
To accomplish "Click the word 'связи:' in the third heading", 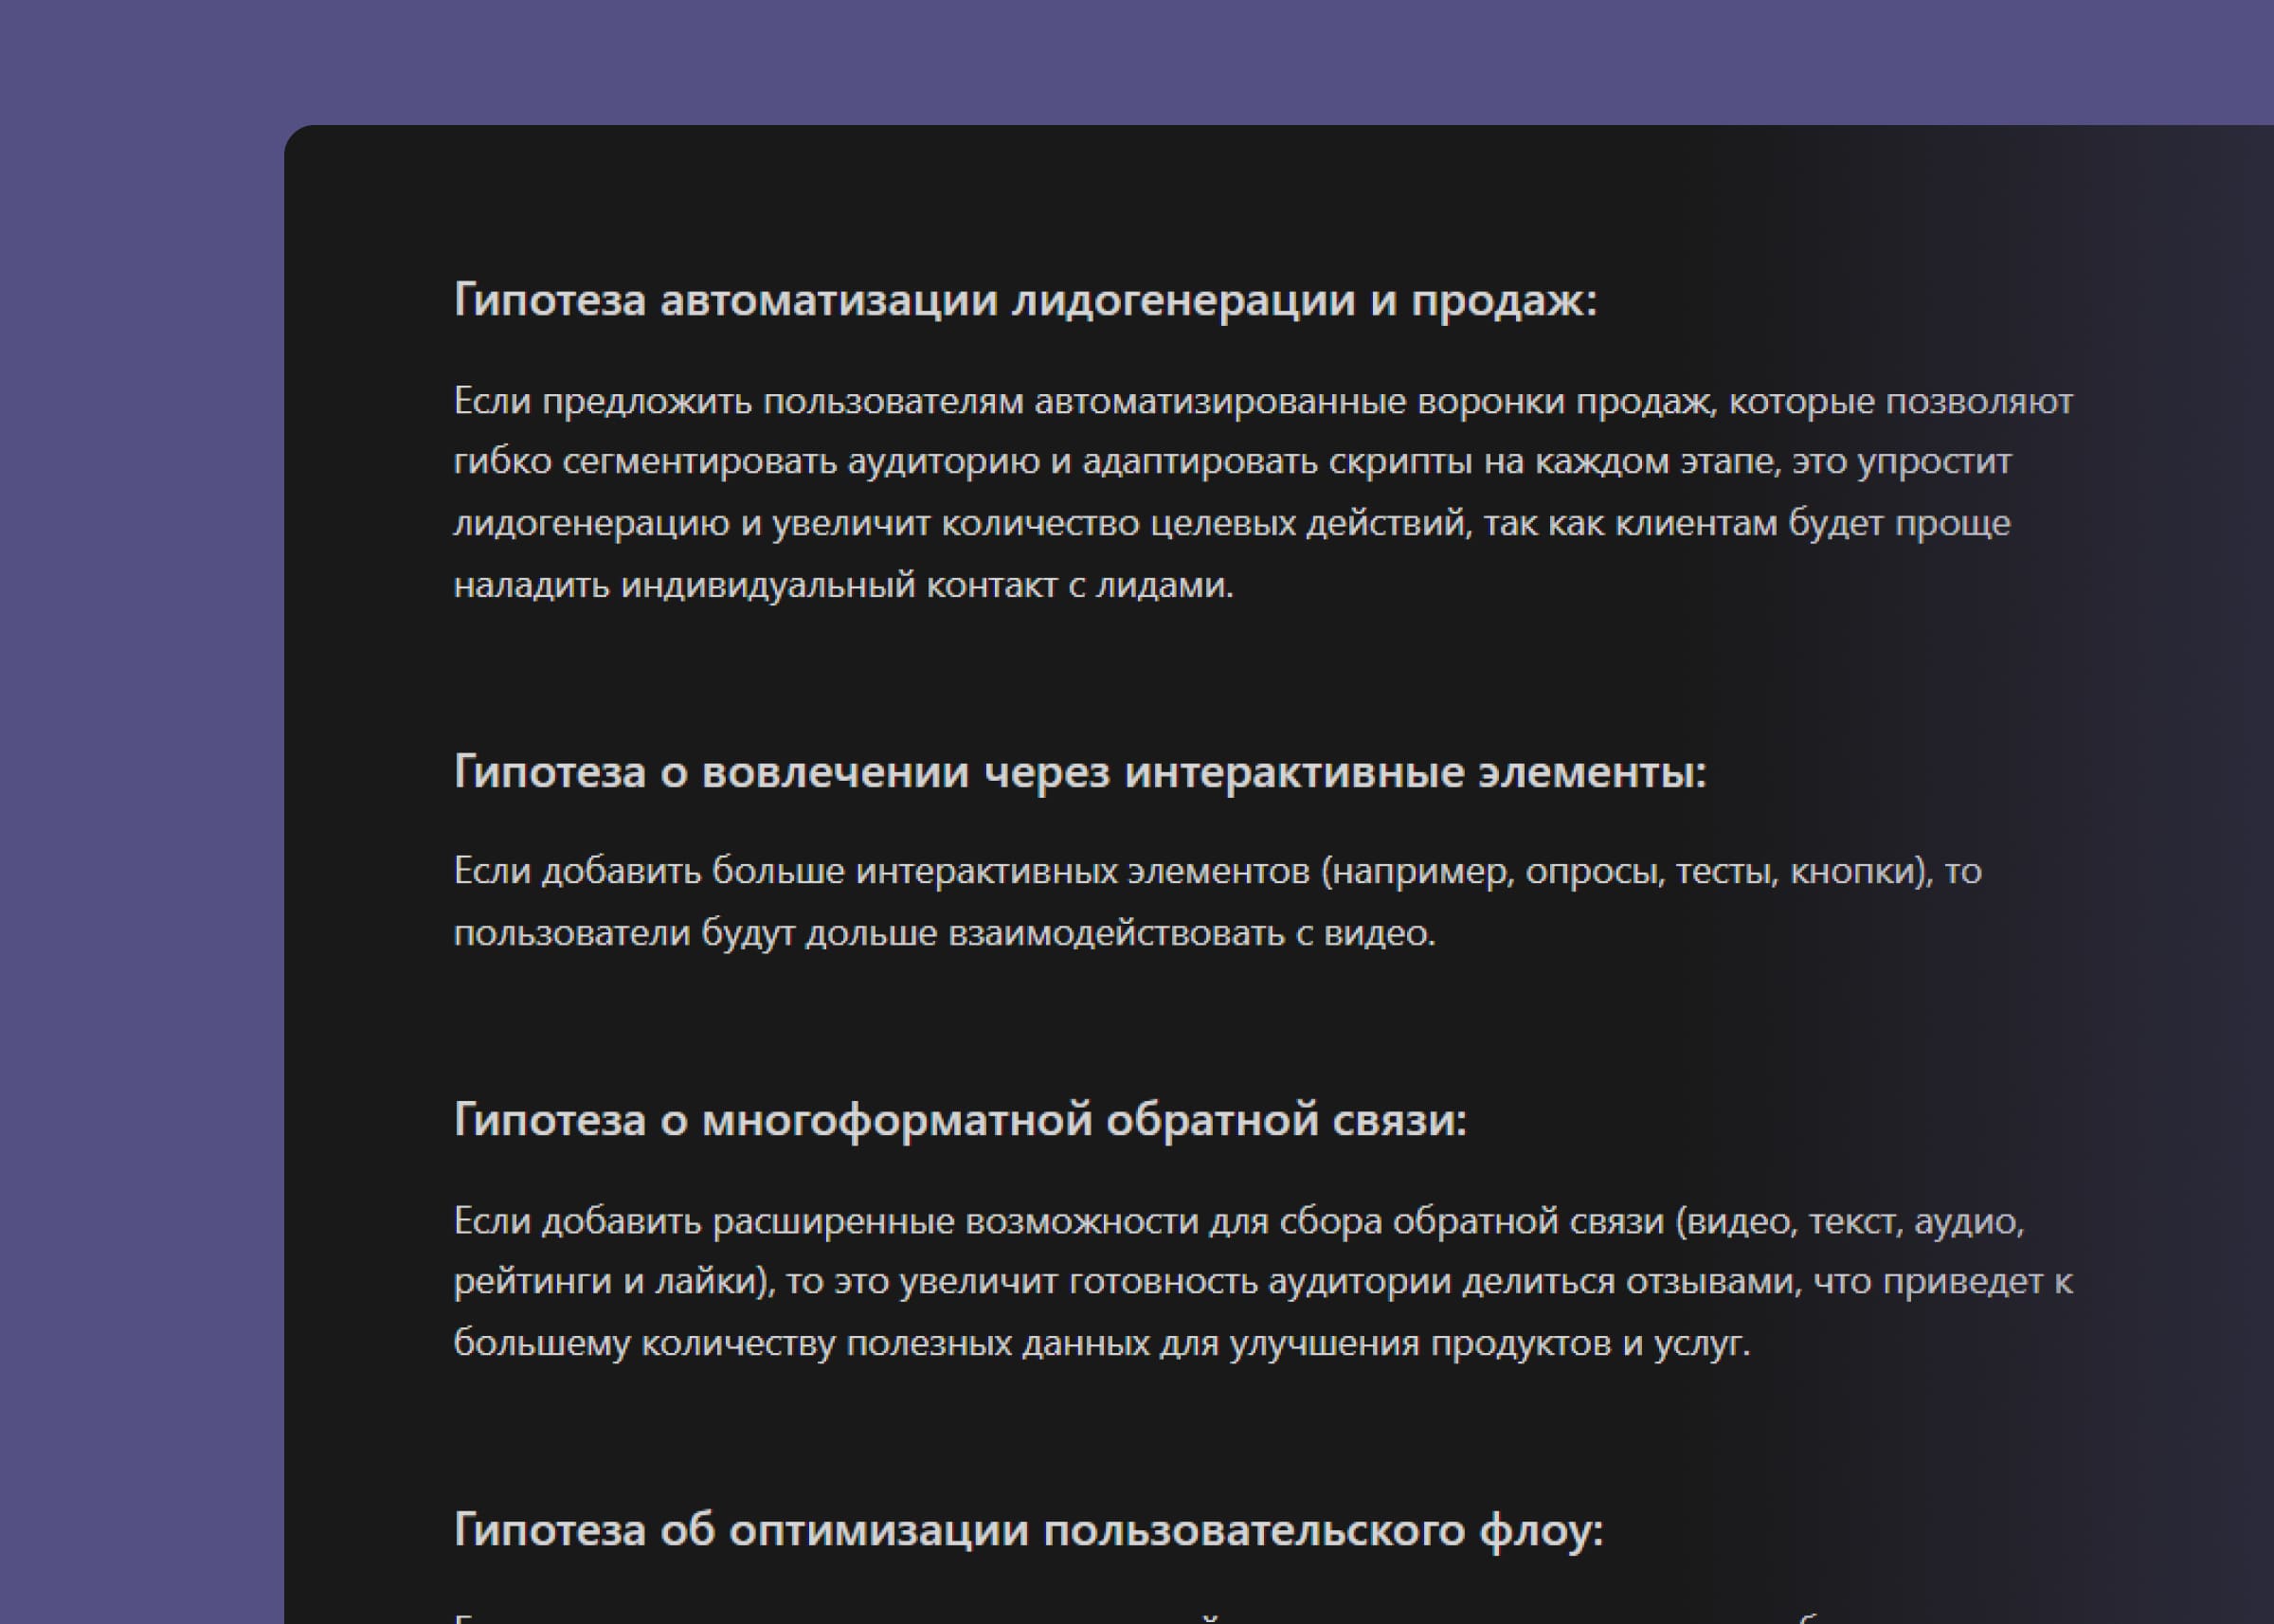I will pos(1399,1119).
